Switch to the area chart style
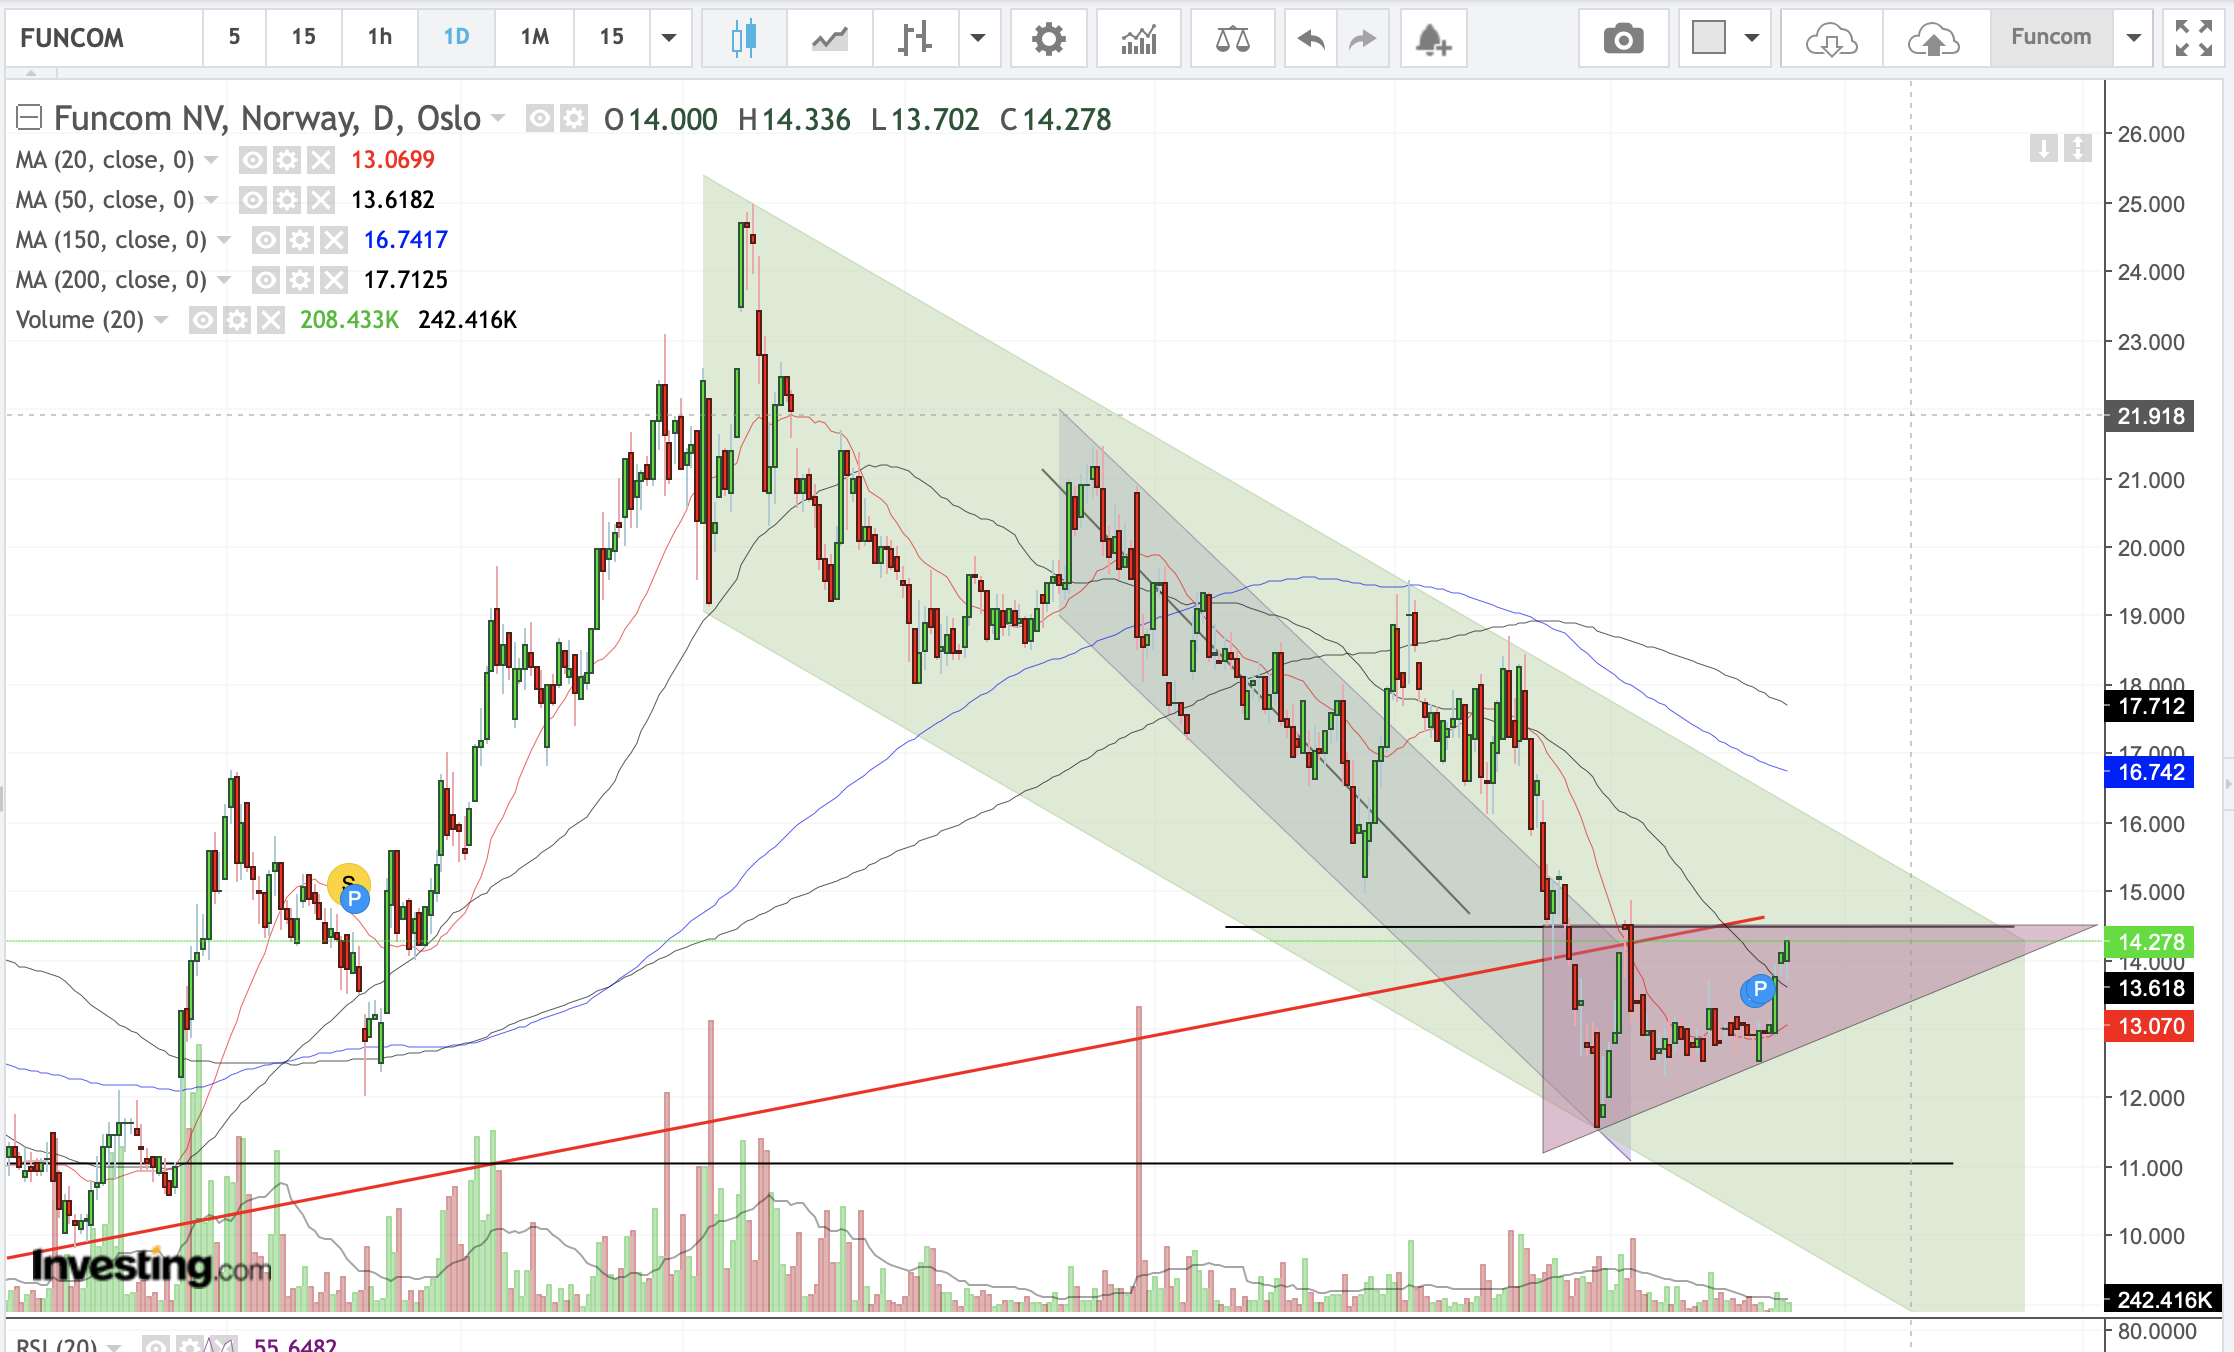The image size is (2234, 1352). click(x=829, y=39)
